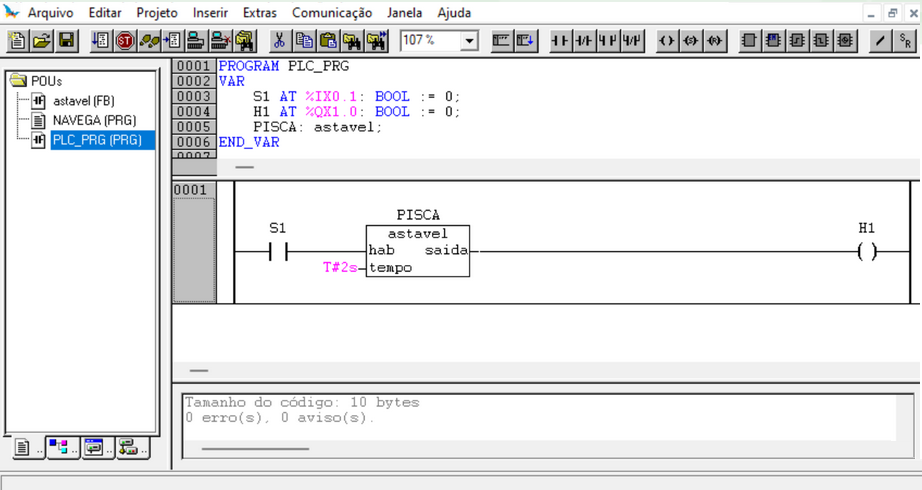Select the H1 output coil

(867, 252)
